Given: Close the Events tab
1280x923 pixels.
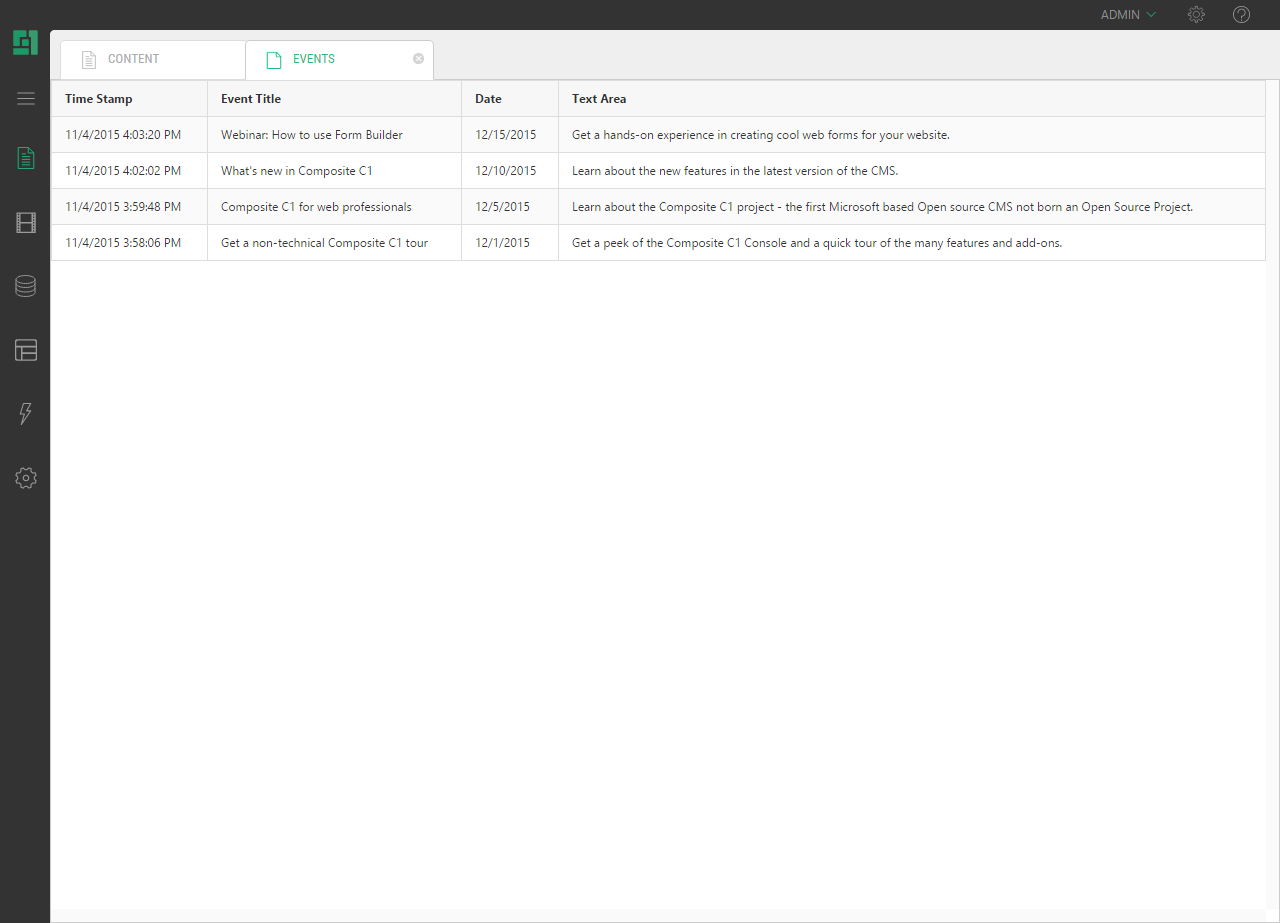Looking at the screenshot, I should 419,59.
